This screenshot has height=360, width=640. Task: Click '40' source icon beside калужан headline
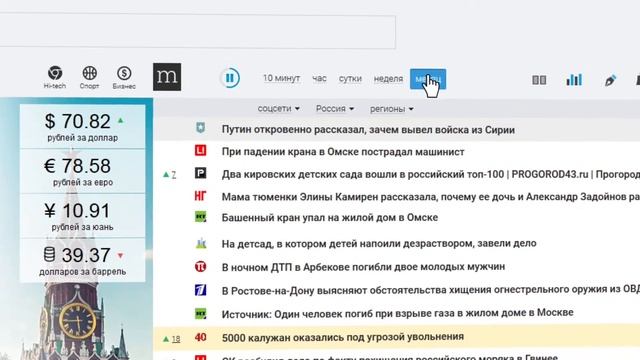click(200, 337)
